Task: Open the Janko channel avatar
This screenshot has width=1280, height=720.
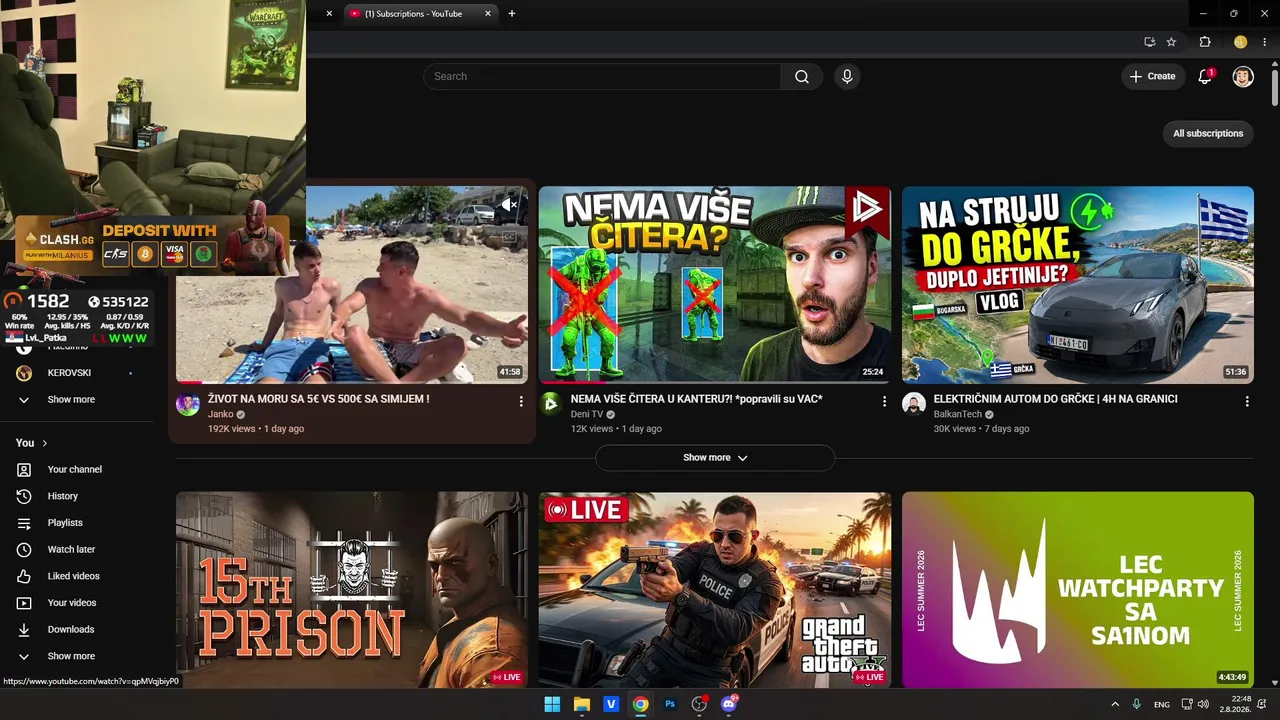Action: click(188, 403)
